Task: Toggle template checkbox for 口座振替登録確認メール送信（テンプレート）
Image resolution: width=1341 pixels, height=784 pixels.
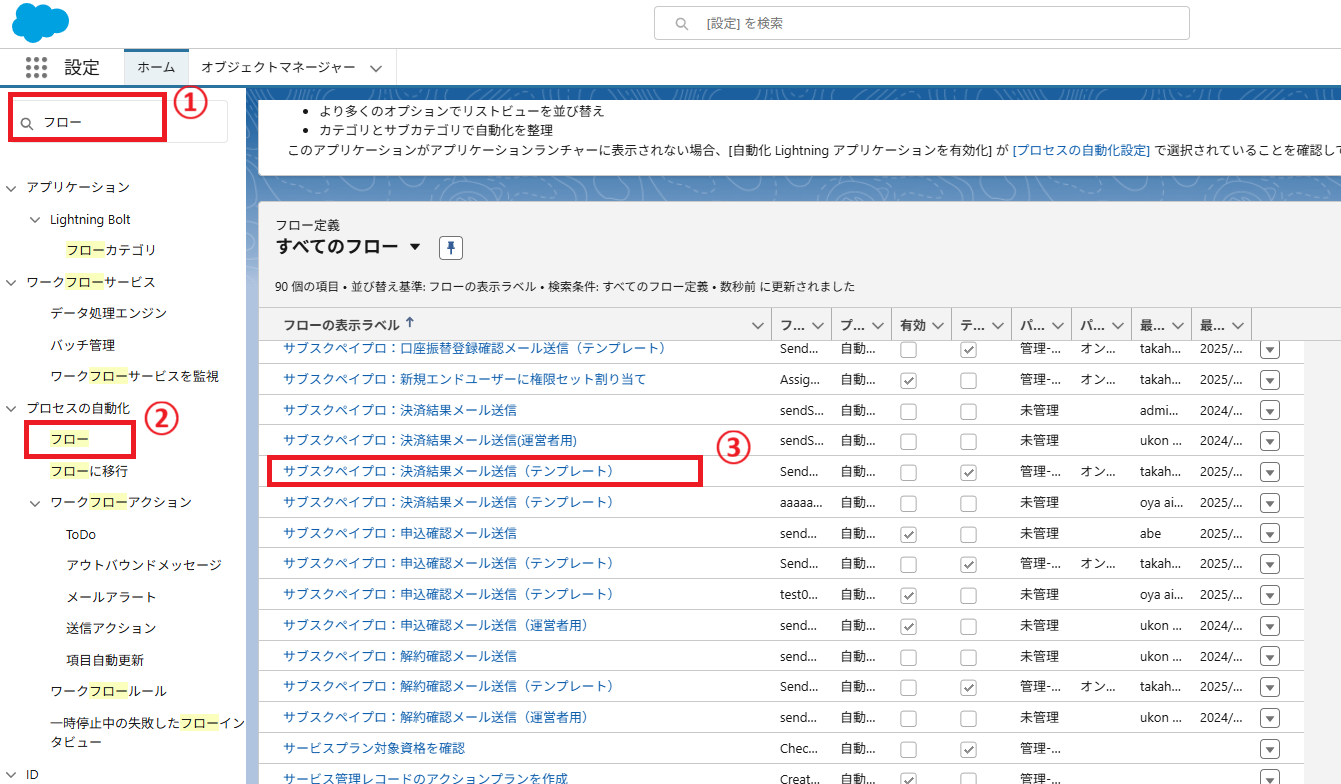Action: (x=968, y=349)
